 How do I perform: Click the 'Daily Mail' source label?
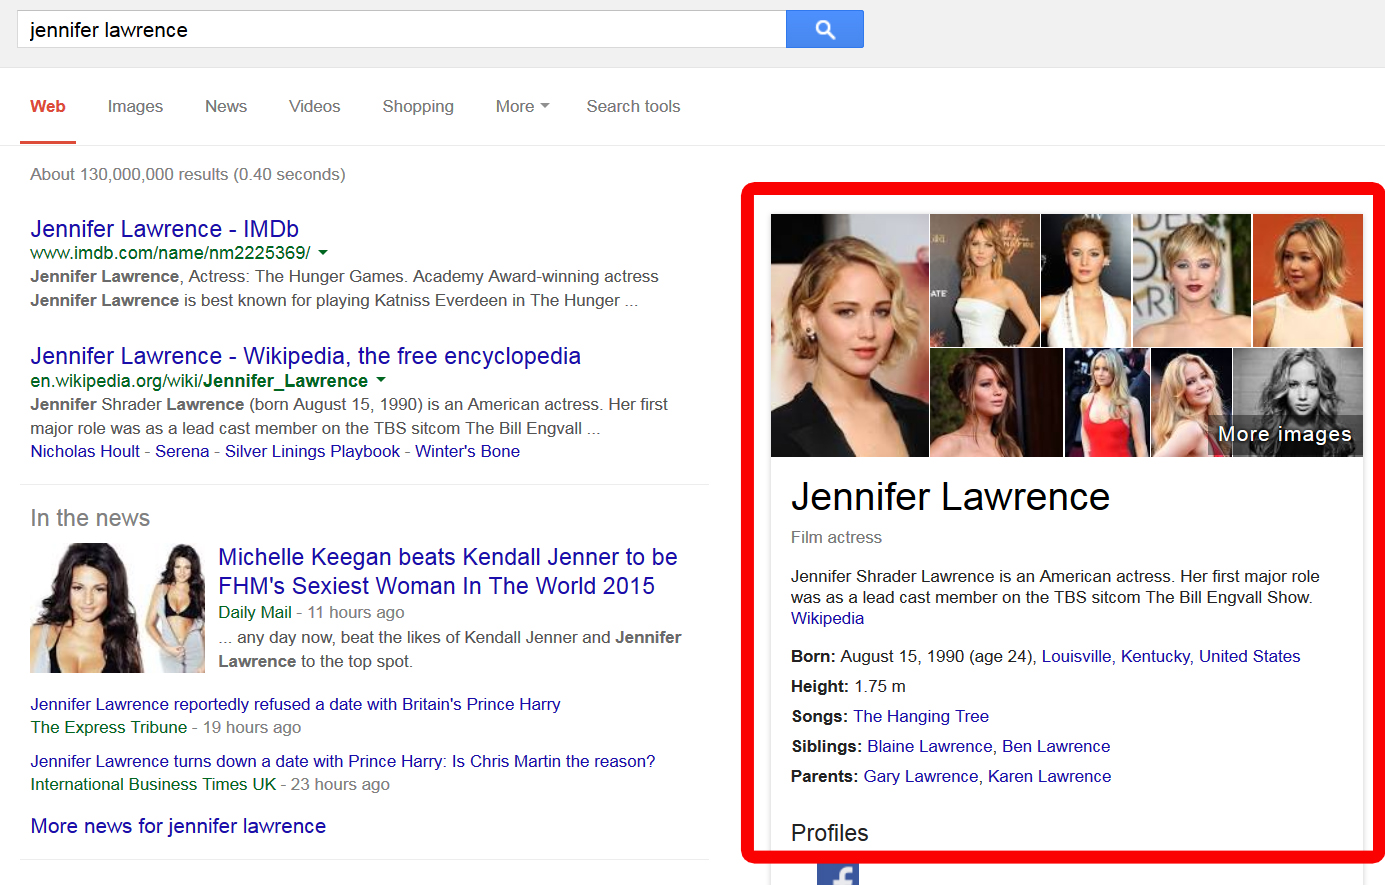coord(255,612)
